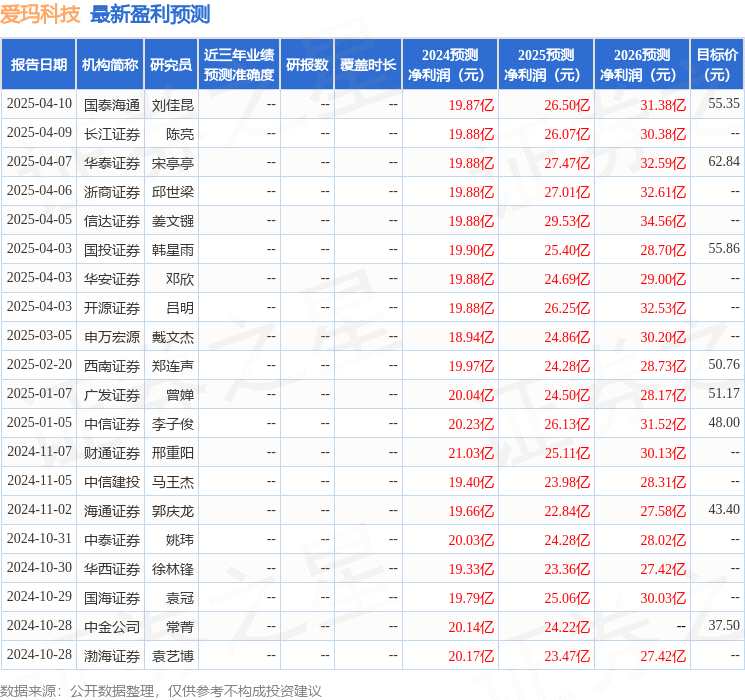Image resolution: width=745 pixels, height=700 pixels.
Task: Click target price 50.76
Action: [724, 364]
